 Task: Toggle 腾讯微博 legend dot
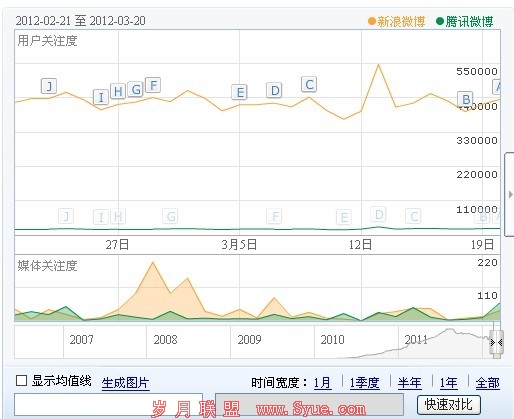(440, 22)
